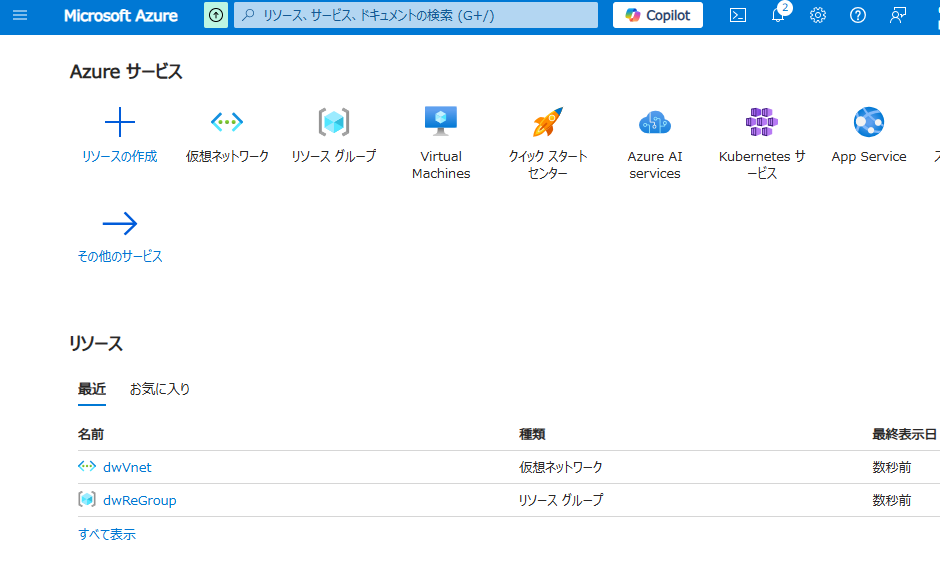
Task: Click the dwReGroup resource group row icon
Action: (87, 499)
